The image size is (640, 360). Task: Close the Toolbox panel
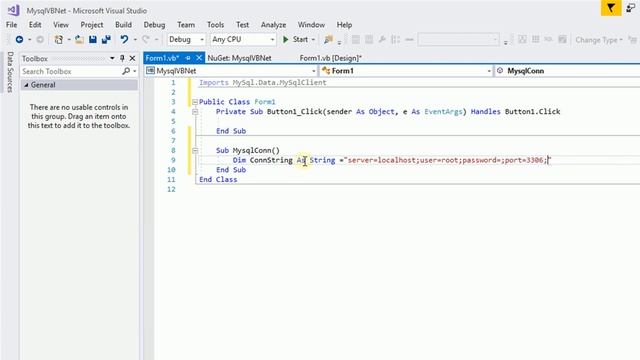(x=132, y=58)
